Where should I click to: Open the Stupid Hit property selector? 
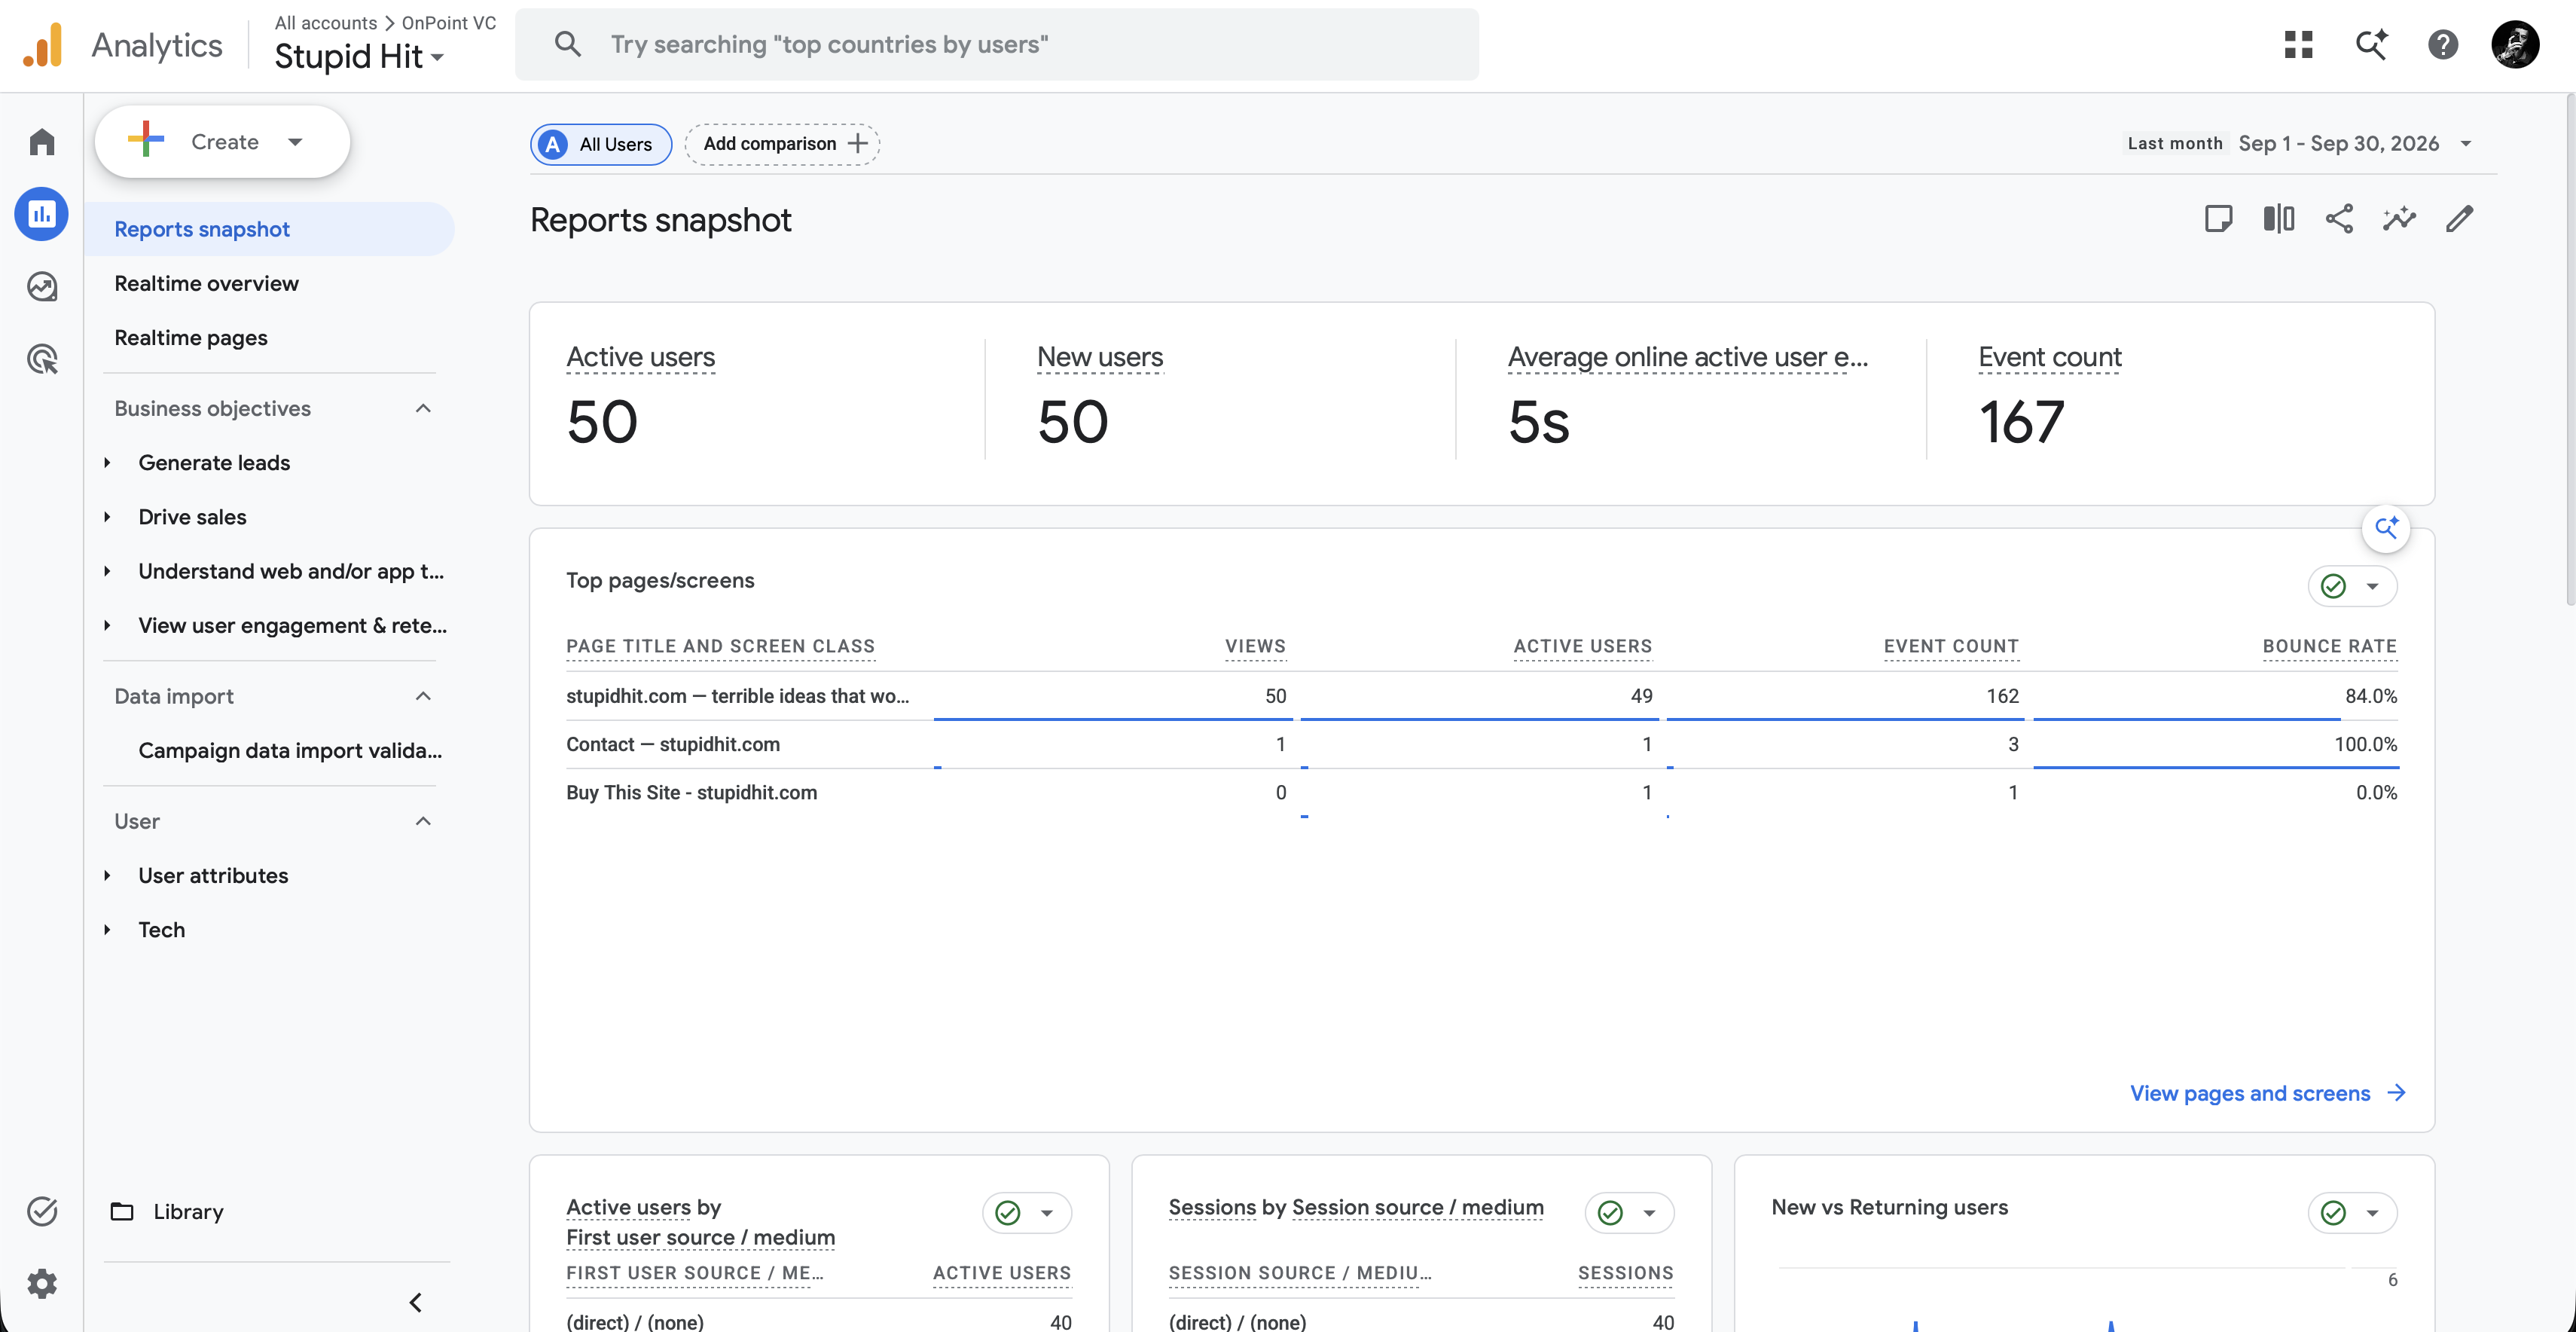coord(359,57)
